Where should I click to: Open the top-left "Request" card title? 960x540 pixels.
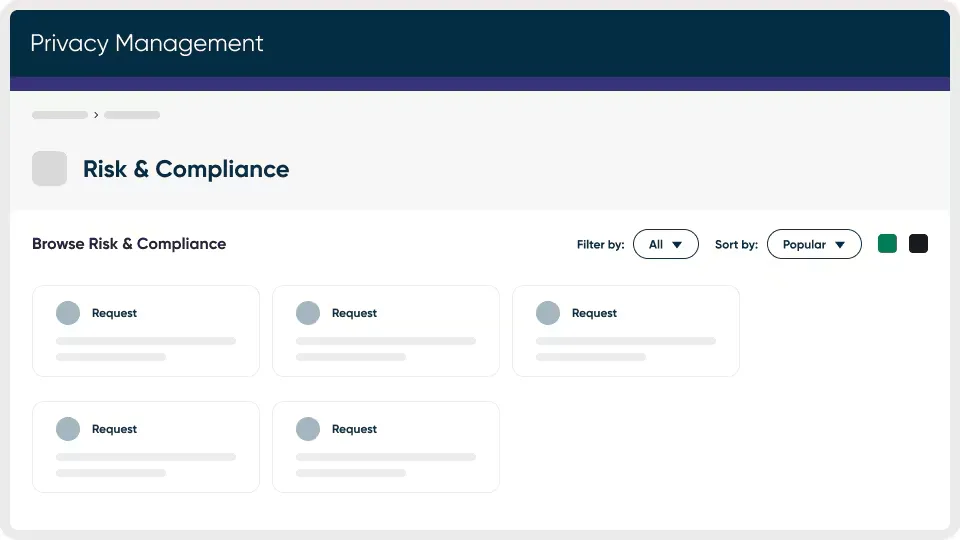pos(114,313)
